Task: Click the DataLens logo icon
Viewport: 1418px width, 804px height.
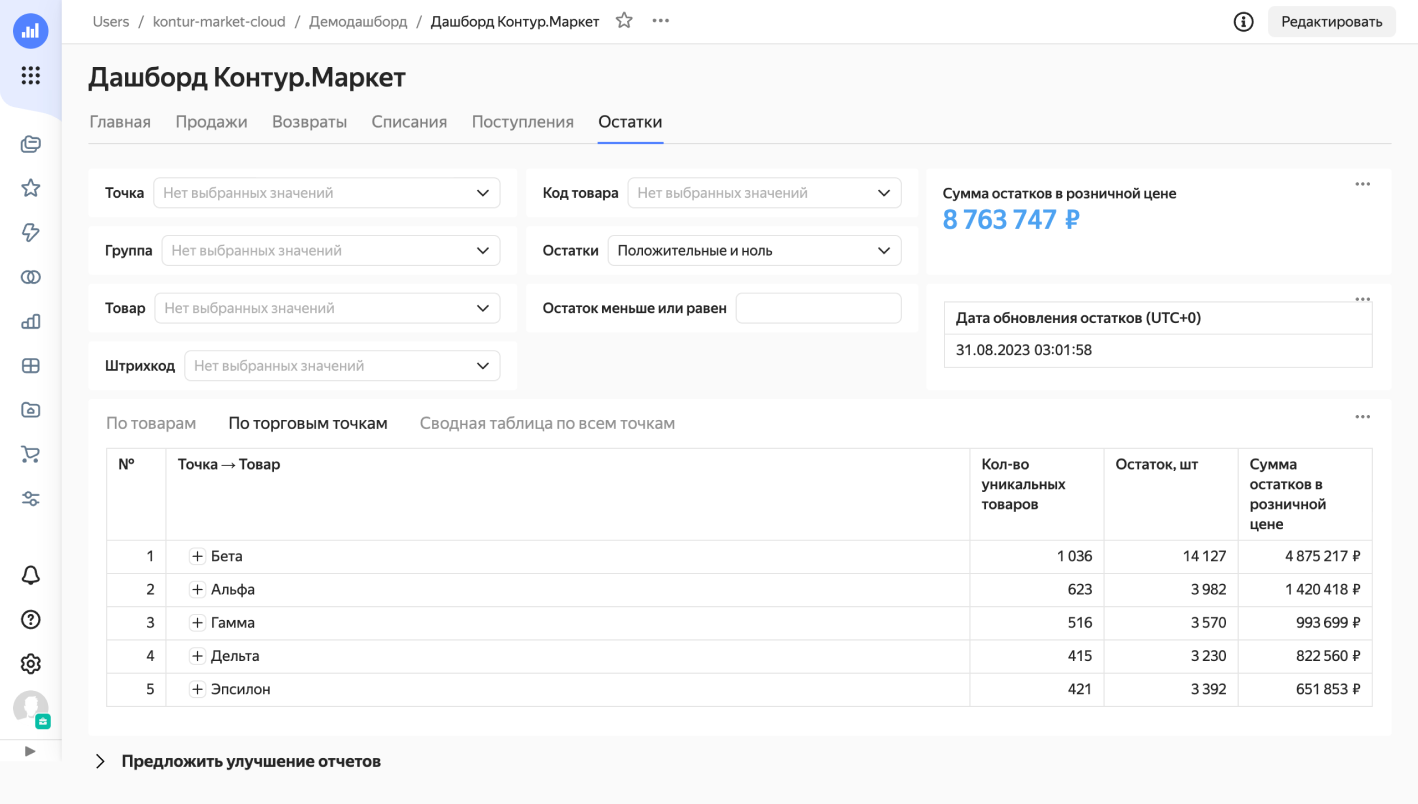Action: click(30, 31)
